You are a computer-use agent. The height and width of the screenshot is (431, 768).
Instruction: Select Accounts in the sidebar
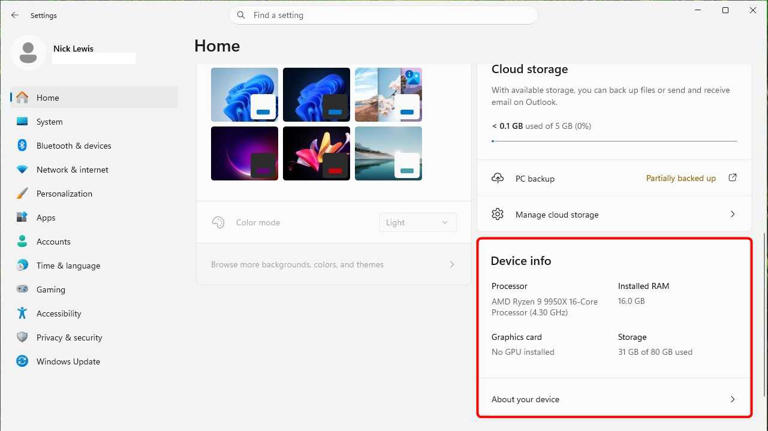point(94,241)
